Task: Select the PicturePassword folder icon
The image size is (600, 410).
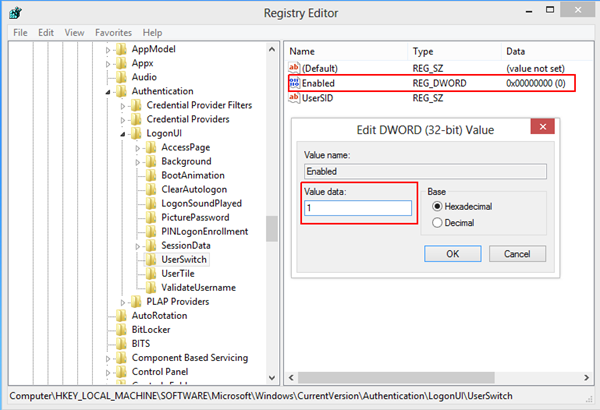Action: tap(151, 217)
